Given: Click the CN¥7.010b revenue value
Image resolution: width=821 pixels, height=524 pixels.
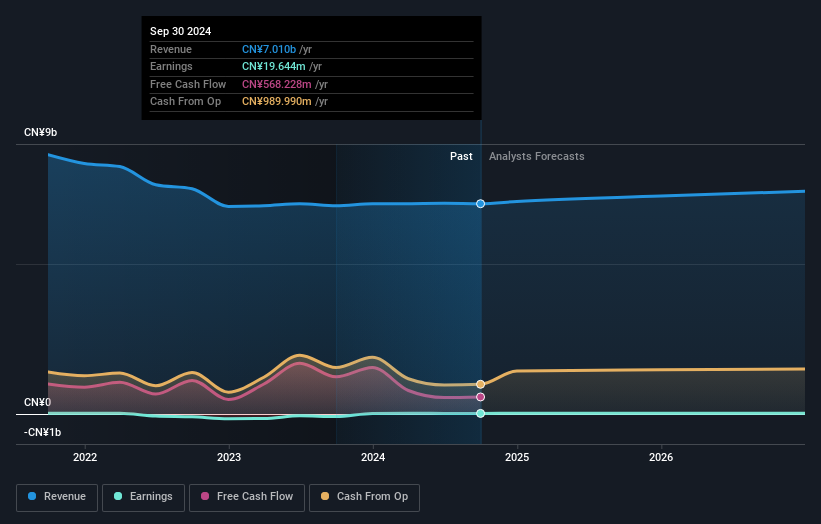Looking at the screenshot, I should [x=269, y=49].
